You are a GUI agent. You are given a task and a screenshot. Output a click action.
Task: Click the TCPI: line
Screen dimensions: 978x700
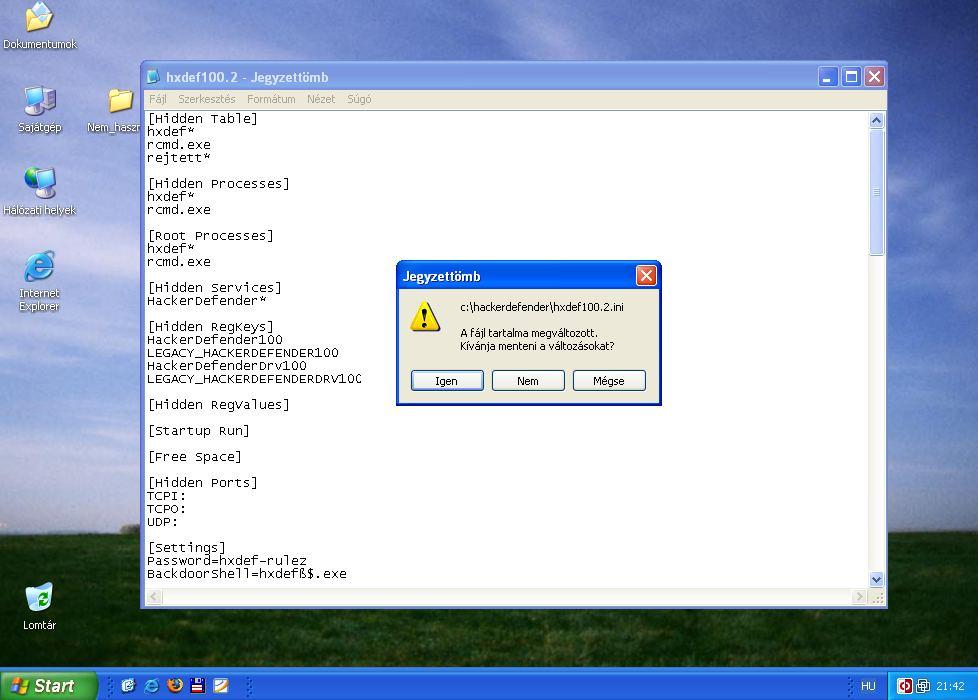(x=166, y=496)
